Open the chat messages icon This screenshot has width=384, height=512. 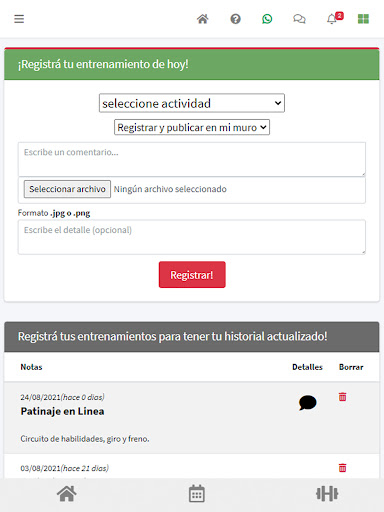coord(299,19)
